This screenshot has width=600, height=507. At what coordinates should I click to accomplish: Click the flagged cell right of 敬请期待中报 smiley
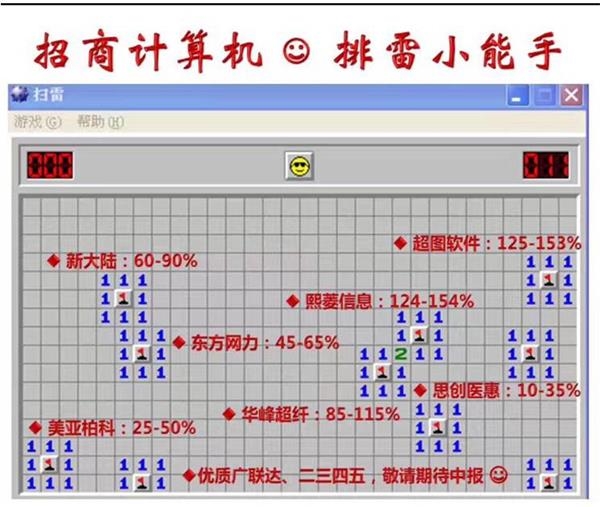point(549,483)
